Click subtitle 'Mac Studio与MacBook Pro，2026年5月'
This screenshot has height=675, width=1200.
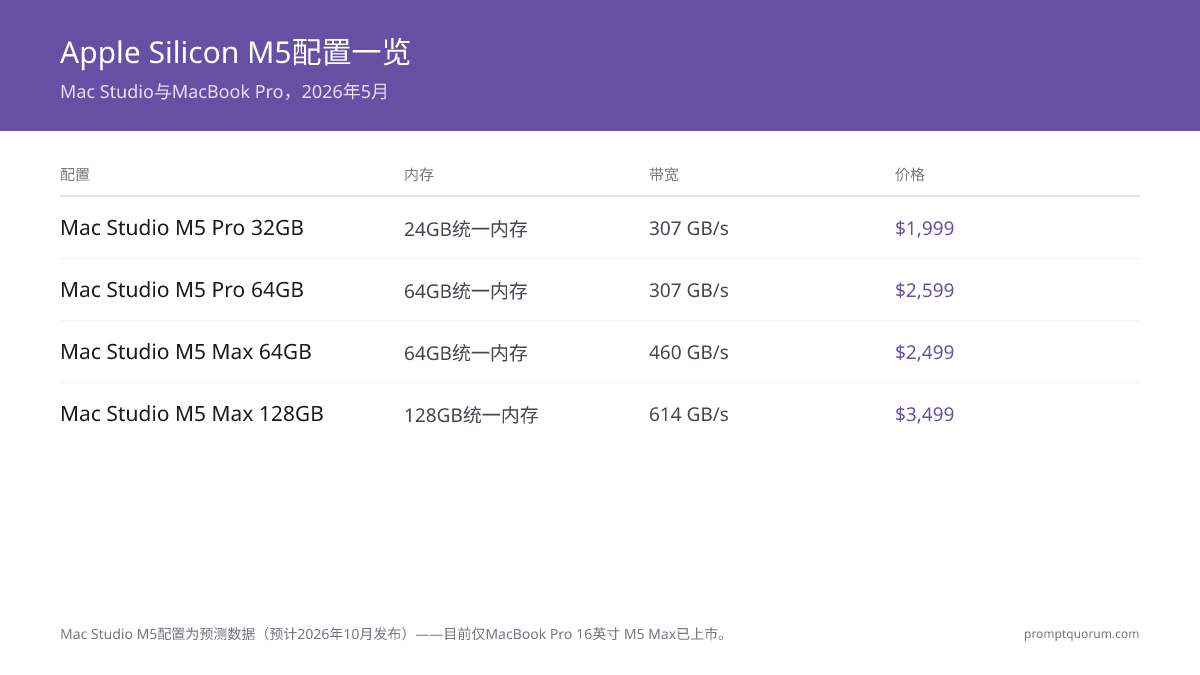coord(224,92)
